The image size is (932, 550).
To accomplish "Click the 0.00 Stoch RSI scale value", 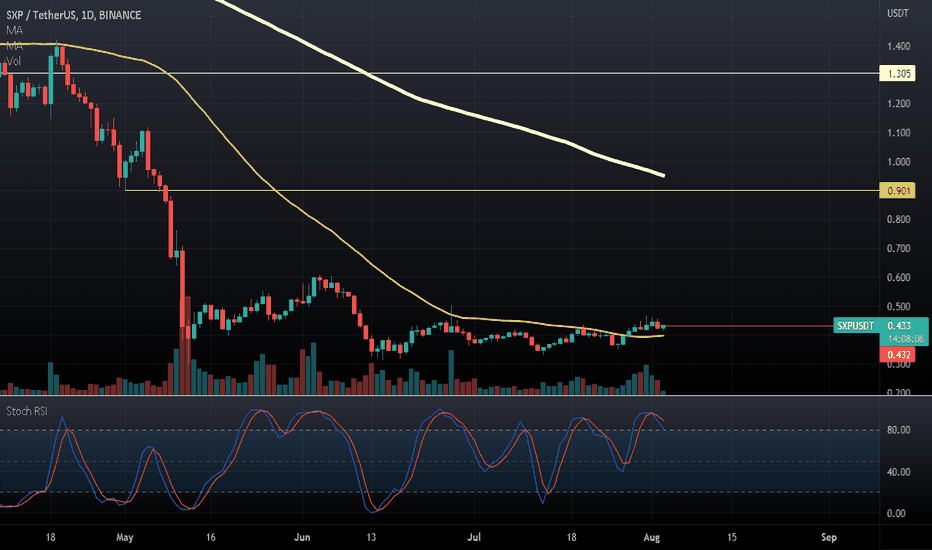I will click(x=898, y=514).
